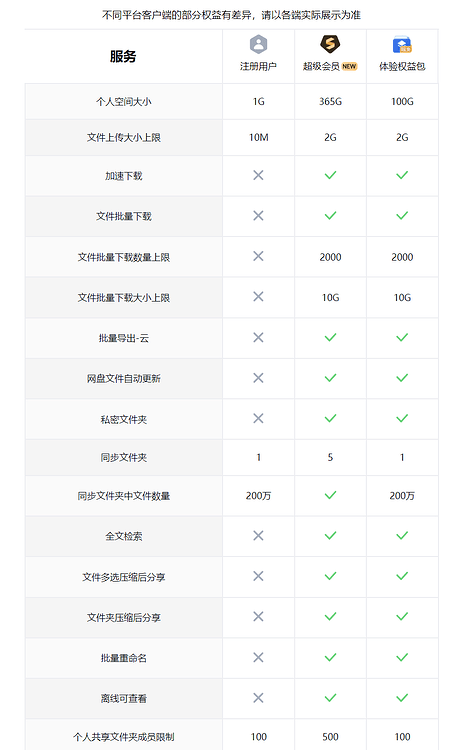Click the NEW tag beside 超级会员
The height and width of the screenshot is (750, 460).
pyautogui.click(x=350, y=66)
